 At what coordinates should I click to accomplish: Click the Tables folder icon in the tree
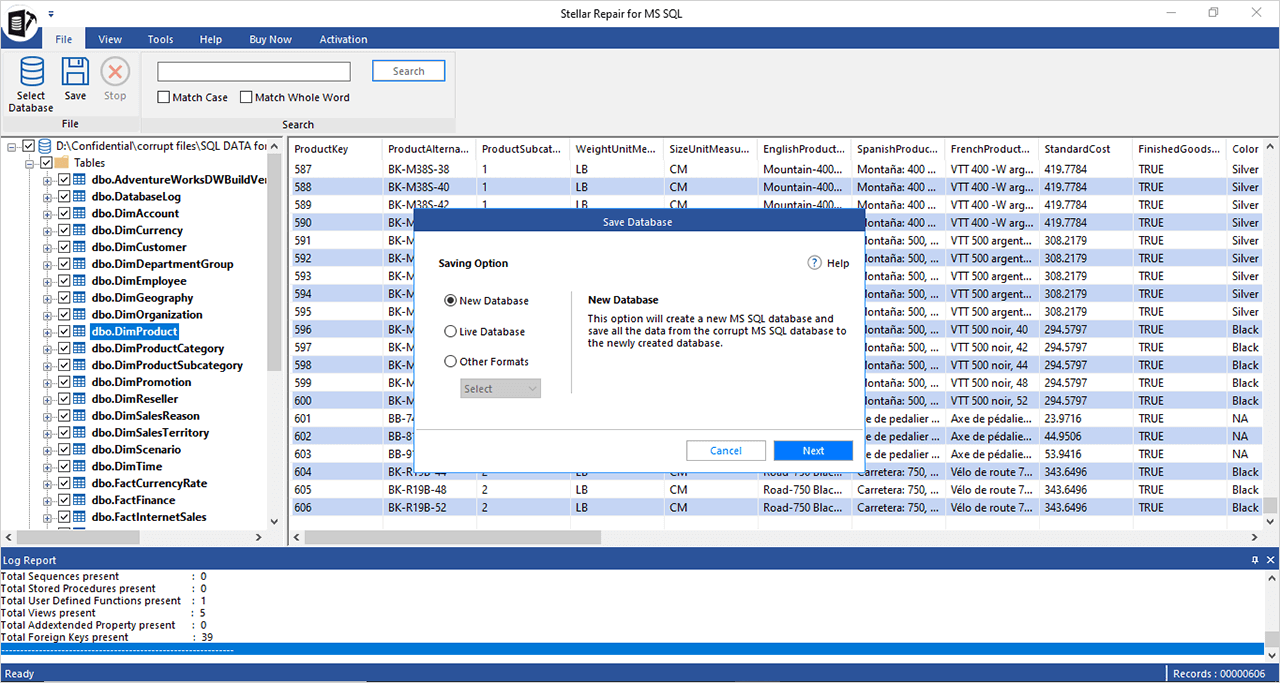pos(61,163)
